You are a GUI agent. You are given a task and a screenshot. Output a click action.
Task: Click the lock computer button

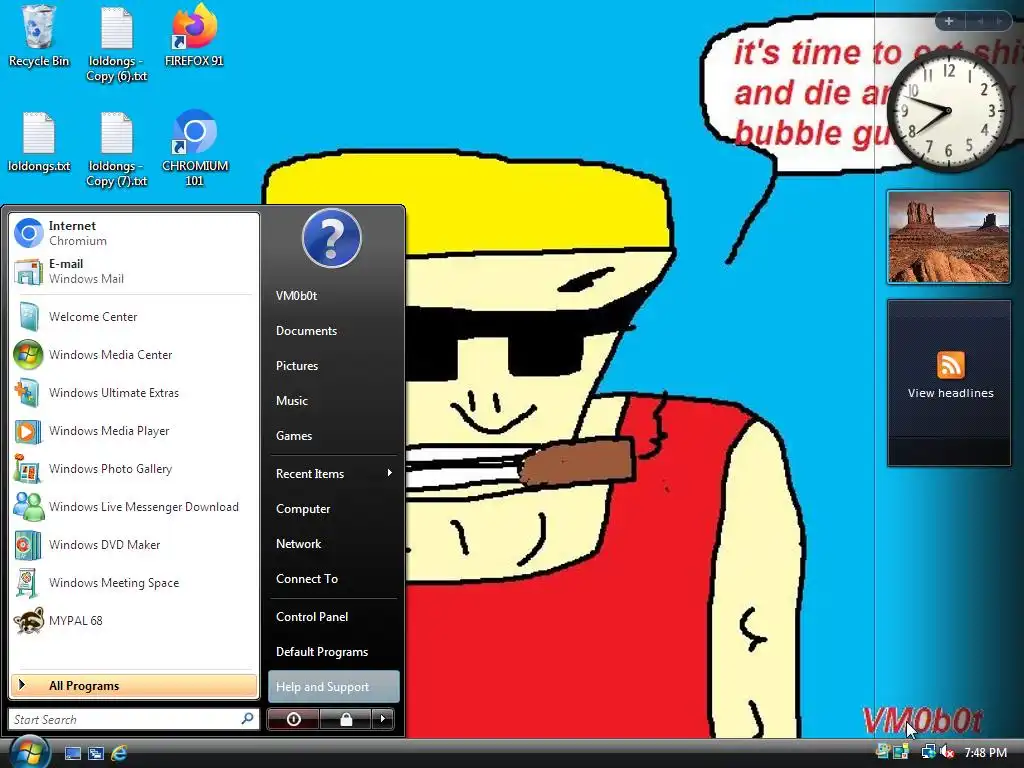[x=346, y=719]
